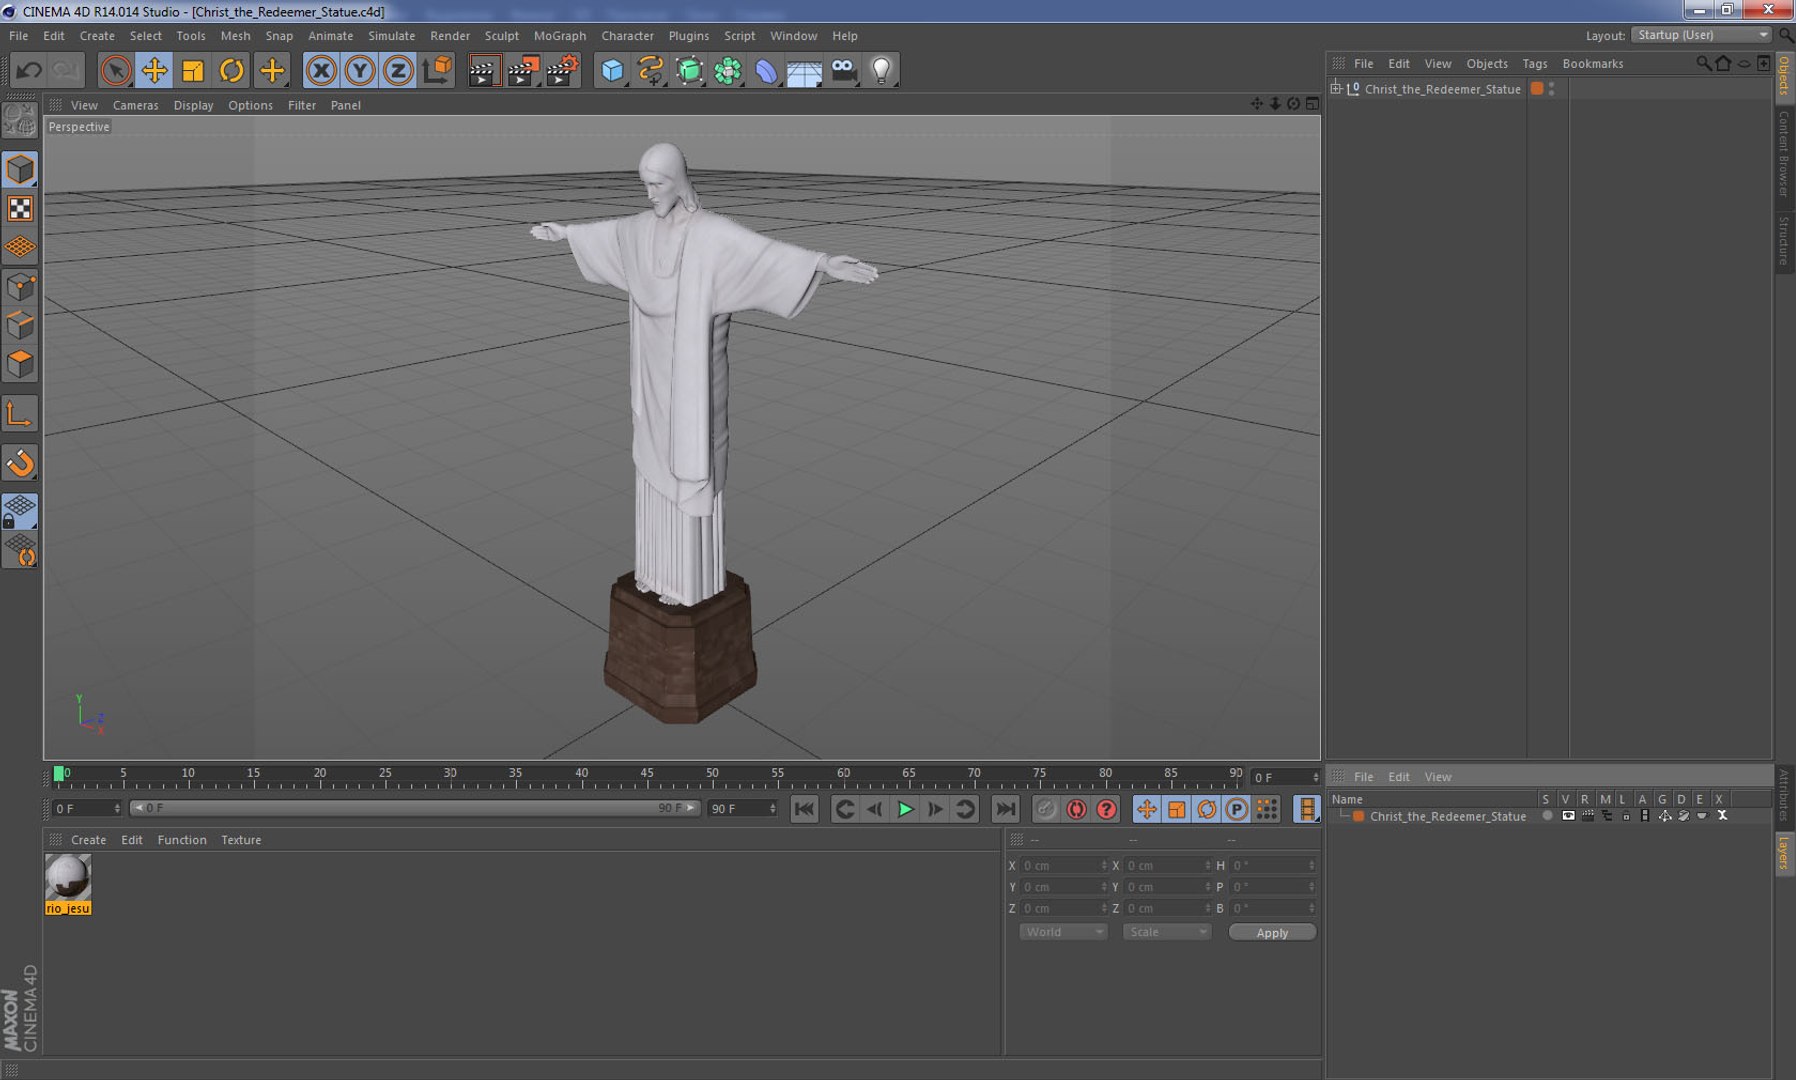Open the World coordinate dropdown

click(1062, 932)
